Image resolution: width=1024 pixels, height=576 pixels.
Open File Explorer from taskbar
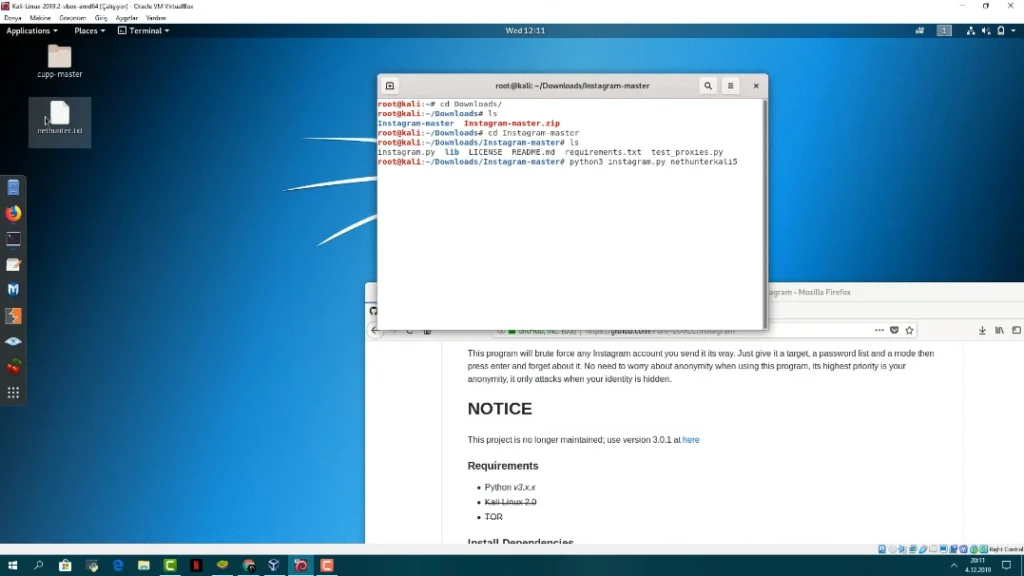coord(144,566)
